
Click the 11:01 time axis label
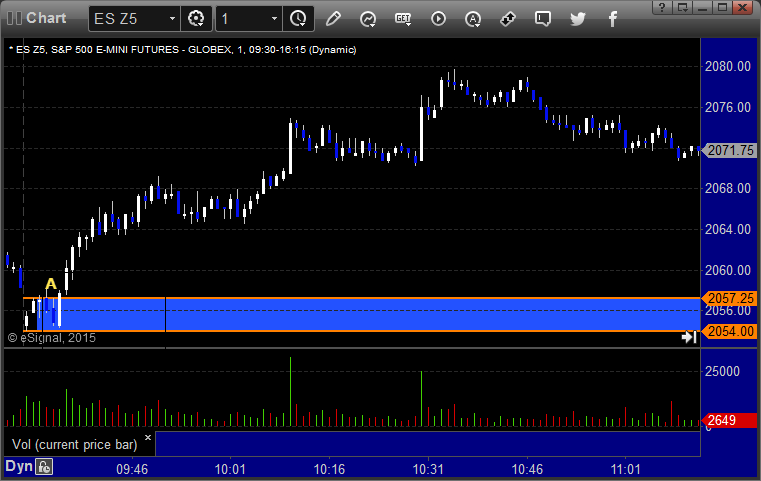[x=626, y=469]
